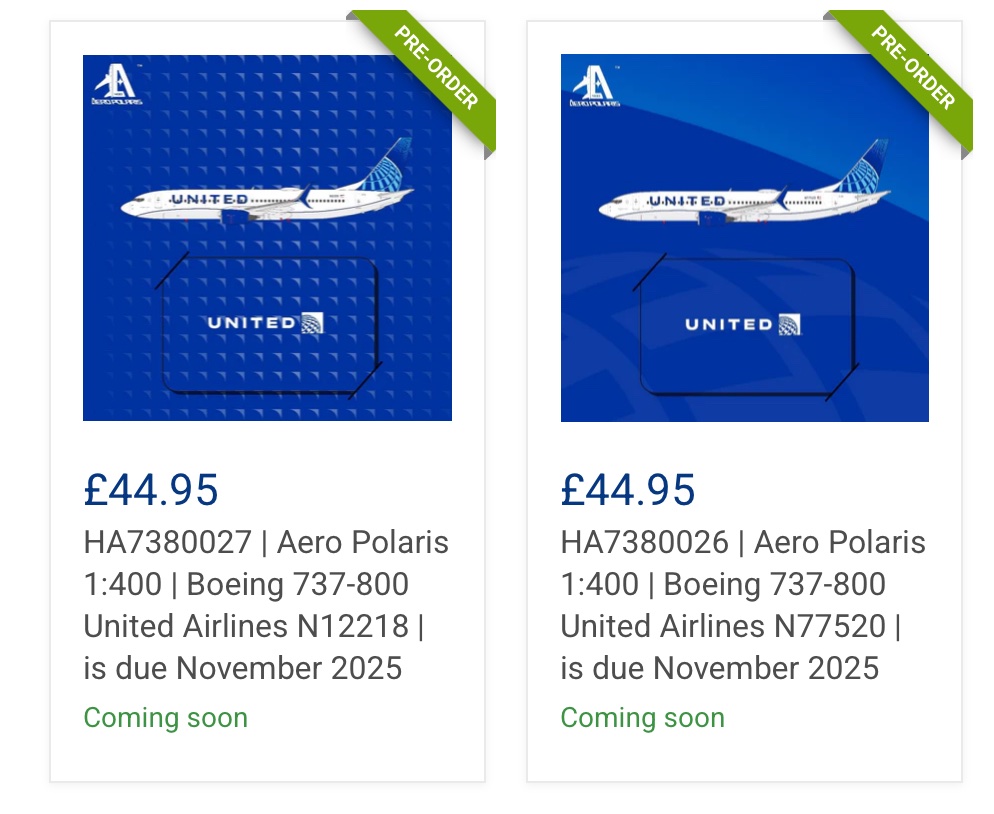Click "United Airlines N12218" title text
Viewport: 994px width, 814px height.
[x=246, y=627]
